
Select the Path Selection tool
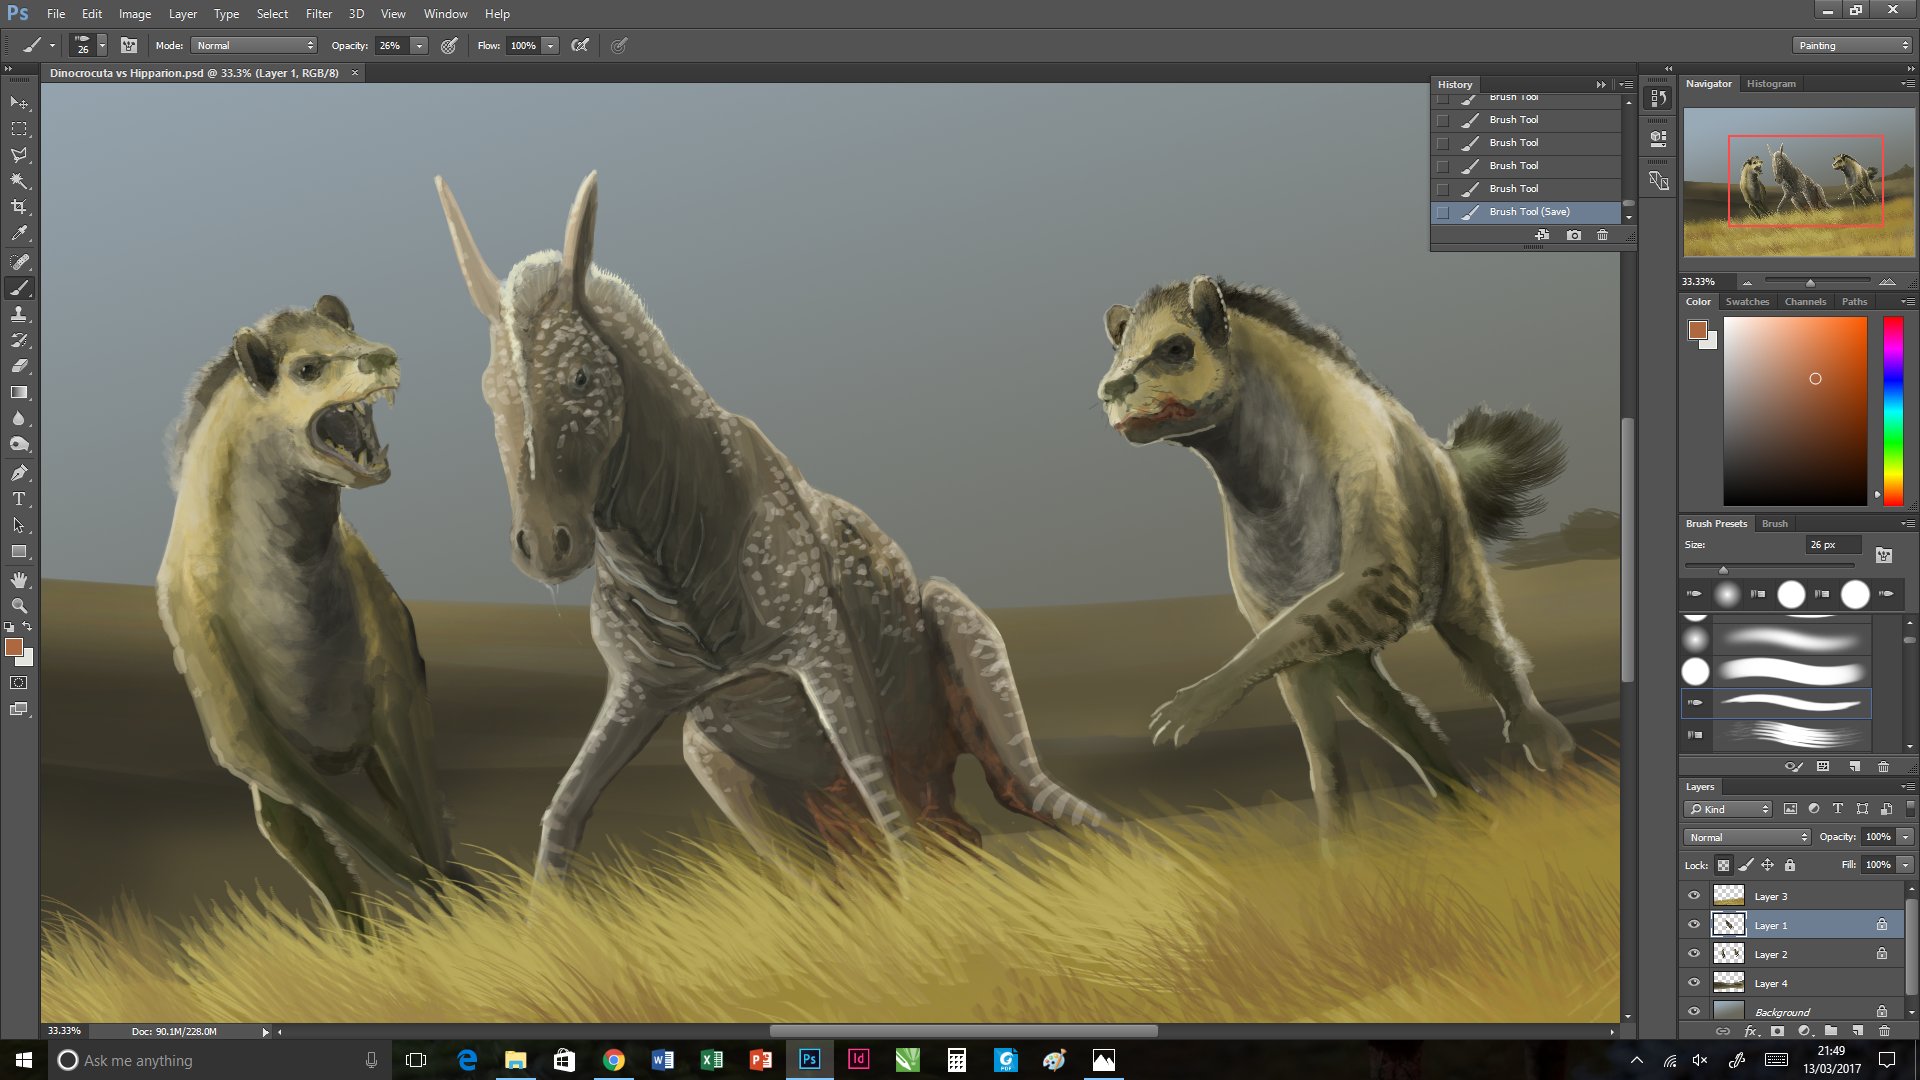(19, 525)
